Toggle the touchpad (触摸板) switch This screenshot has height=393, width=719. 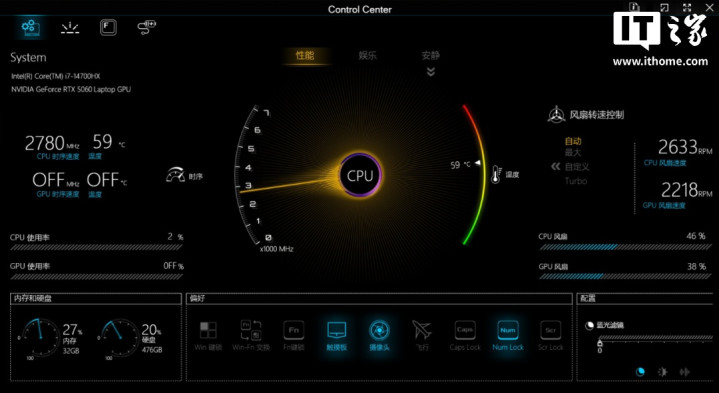coord(336,335)
